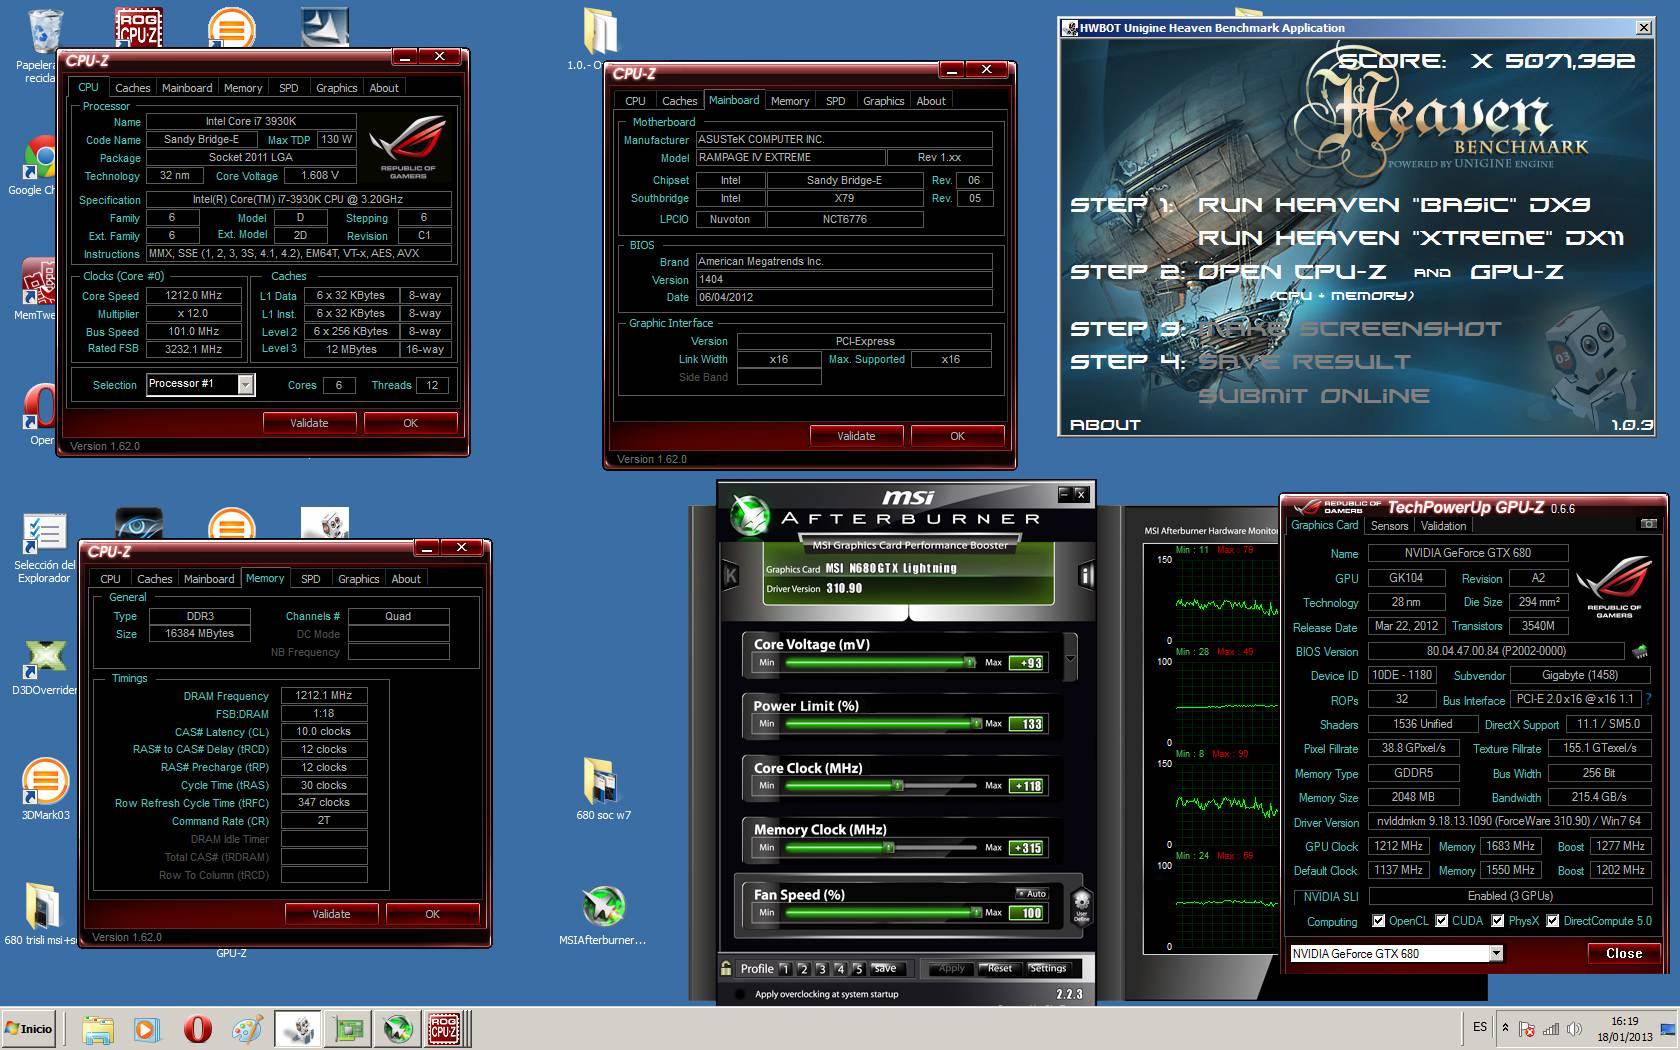Toggle the DirectCompute 5.0 checkbox
1680x1050 pixels.
click(1552, 921)
